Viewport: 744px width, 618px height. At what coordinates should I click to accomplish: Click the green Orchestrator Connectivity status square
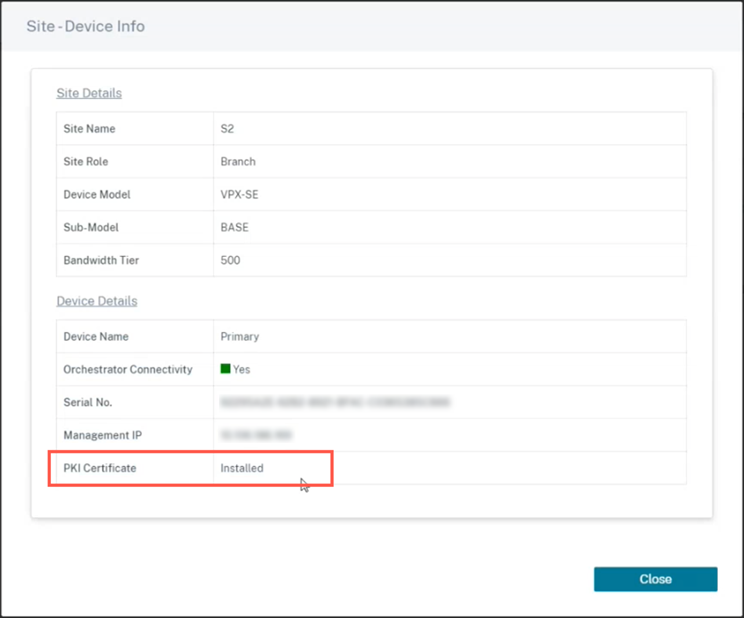pos(225,369)
